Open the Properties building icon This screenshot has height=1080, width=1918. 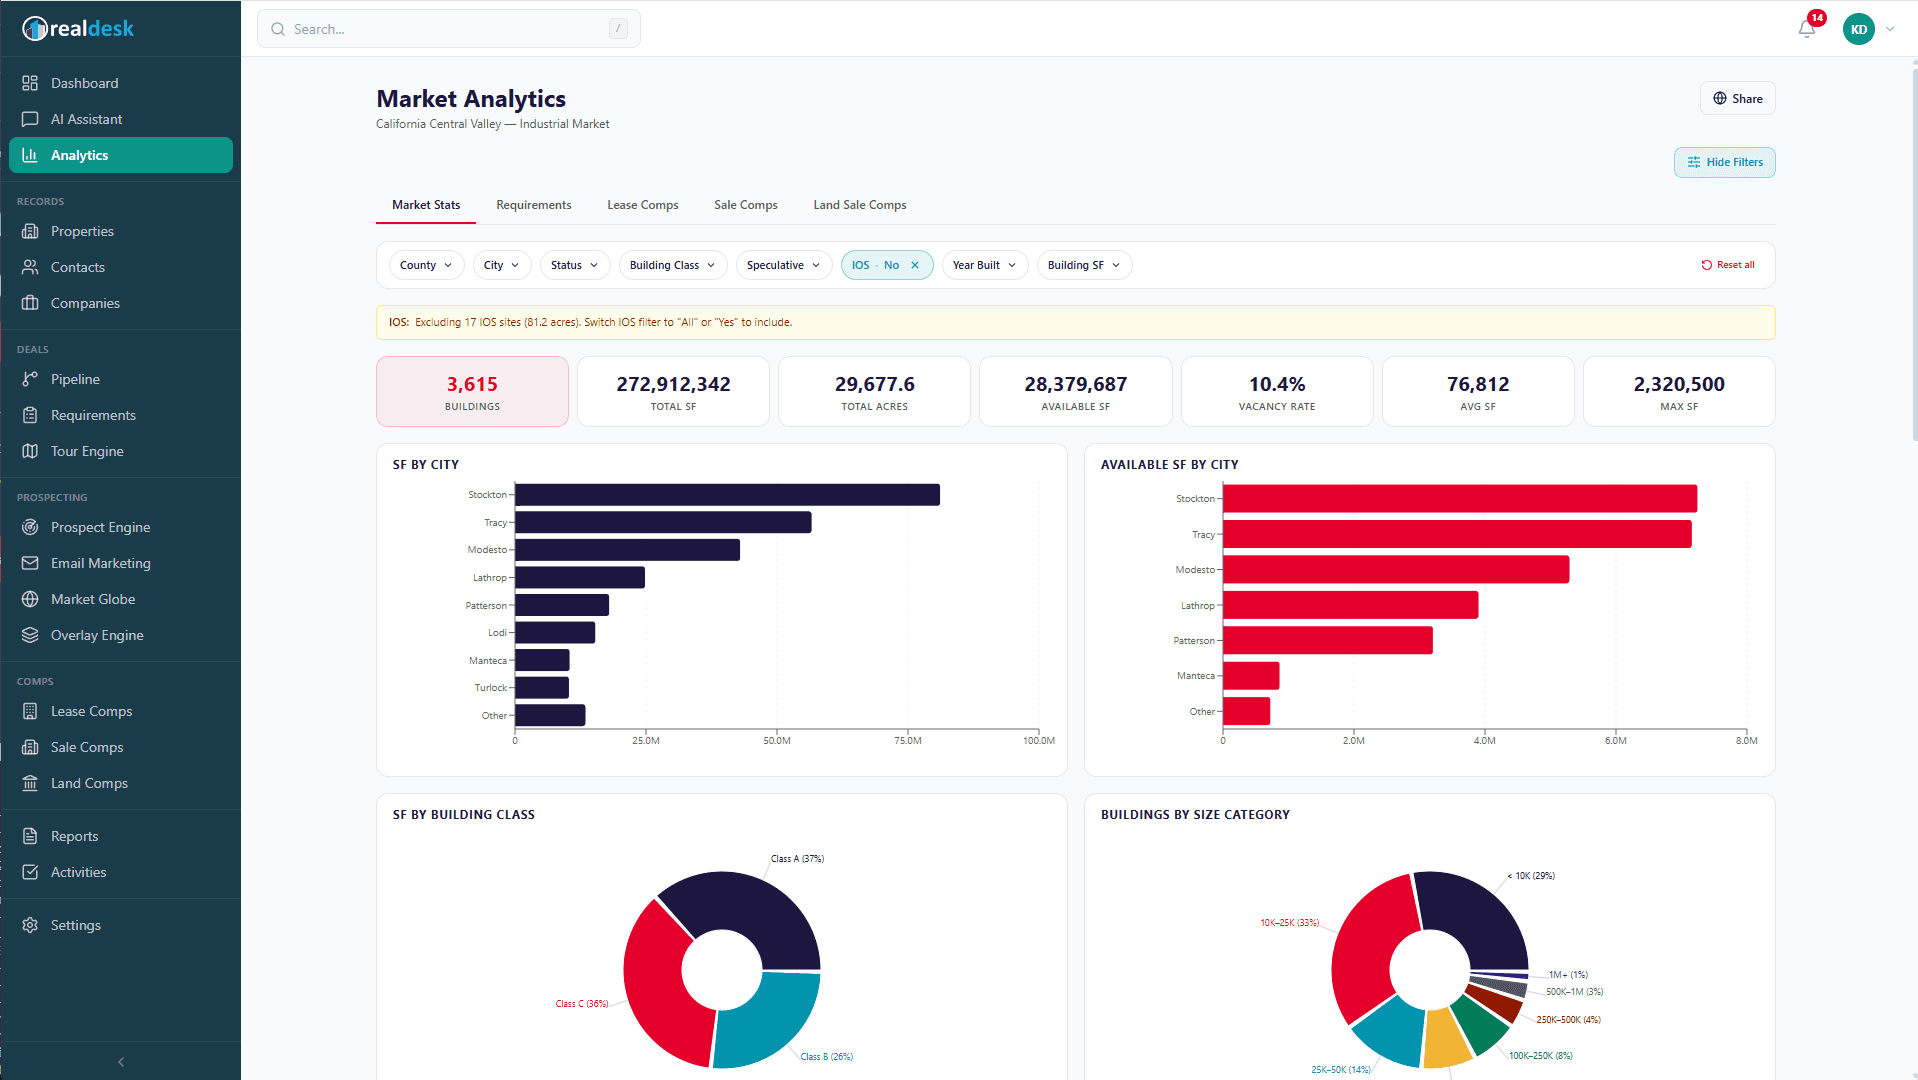click(x=30, y=231)
